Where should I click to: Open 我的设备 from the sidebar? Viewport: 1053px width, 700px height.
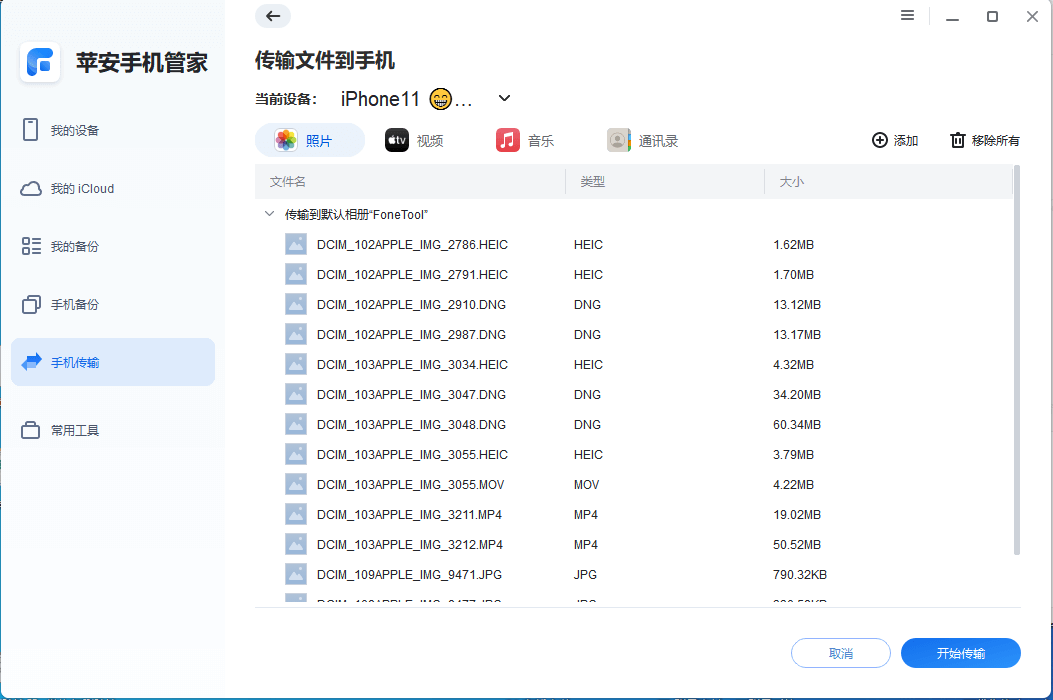coord(80,129)
